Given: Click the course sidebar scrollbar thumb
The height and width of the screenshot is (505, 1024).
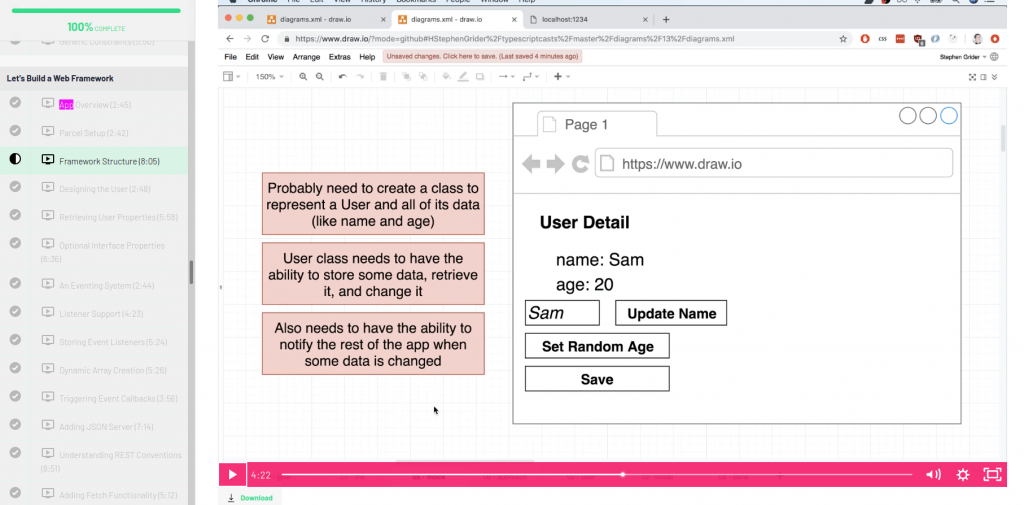Looking at the screenshot, I should click(x=191, y=272).
